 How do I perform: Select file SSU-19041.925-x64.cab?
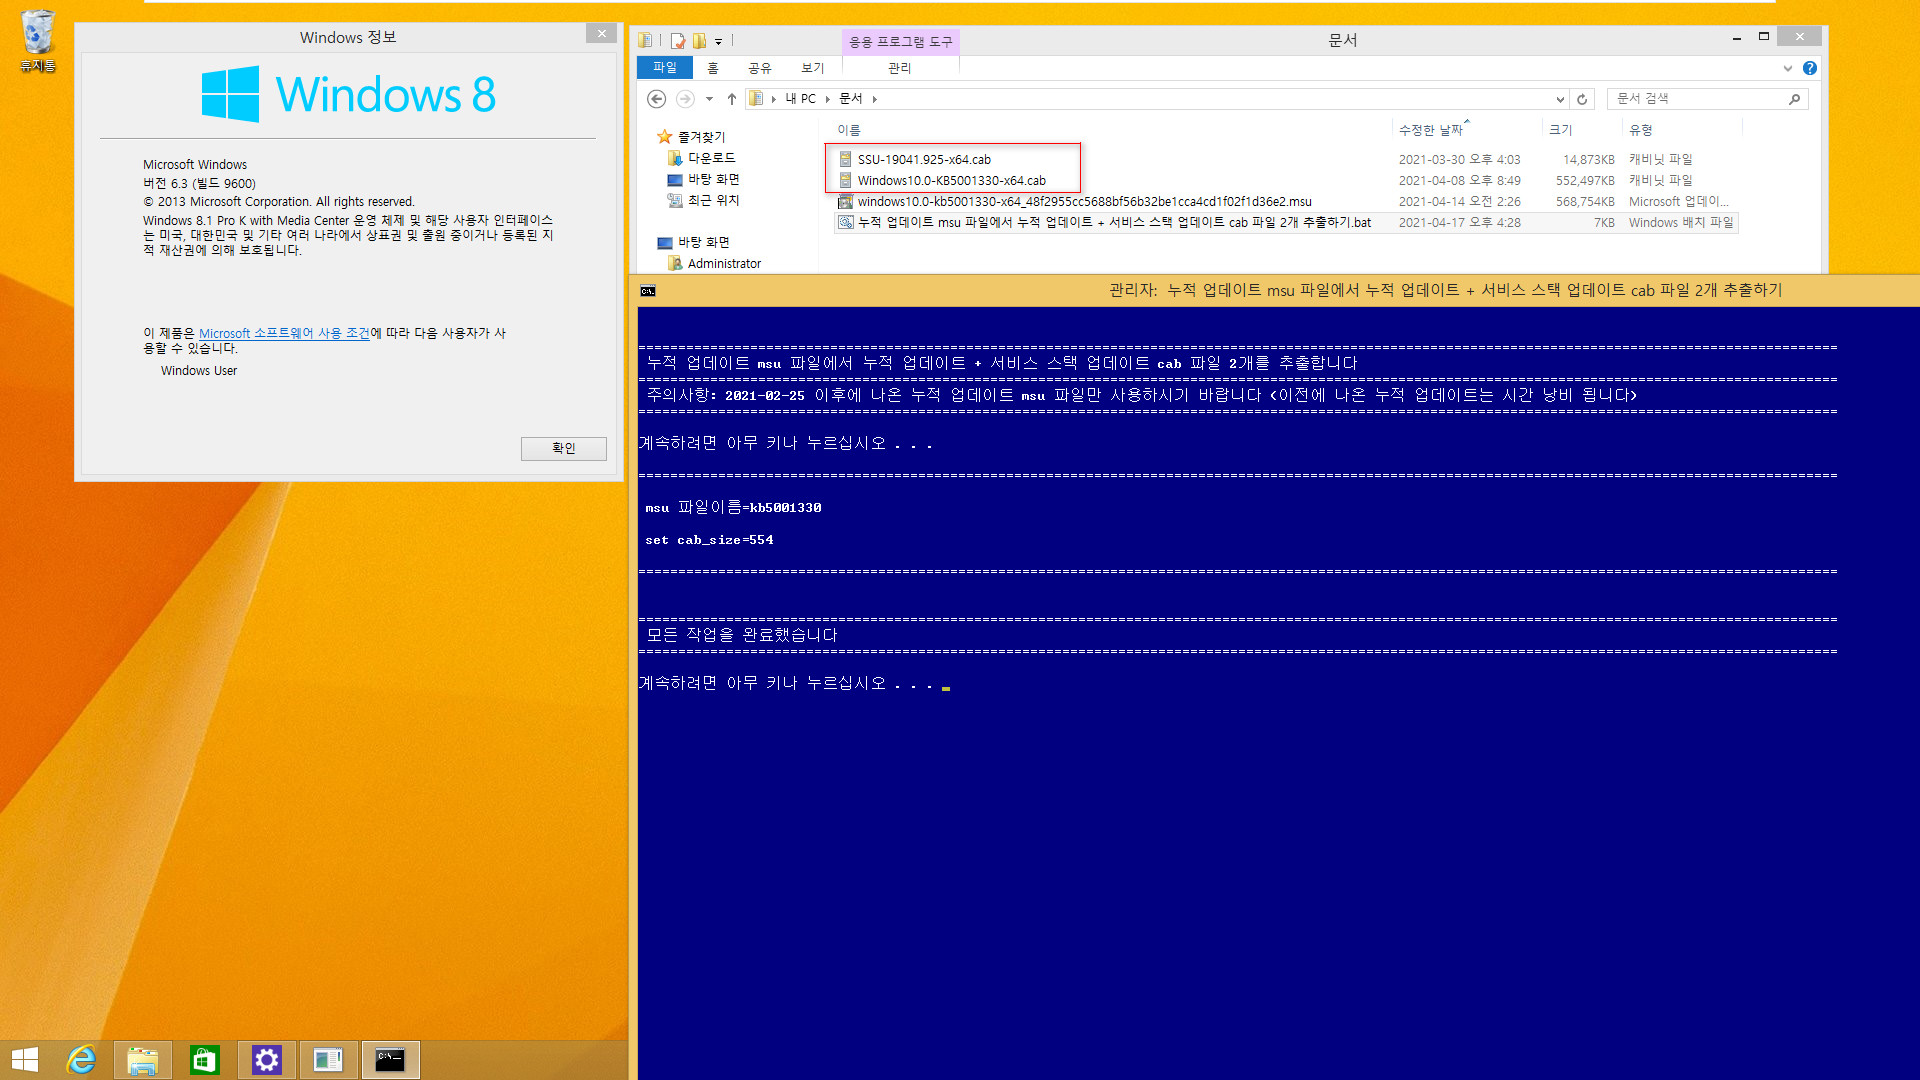click(x=924, y=159)
